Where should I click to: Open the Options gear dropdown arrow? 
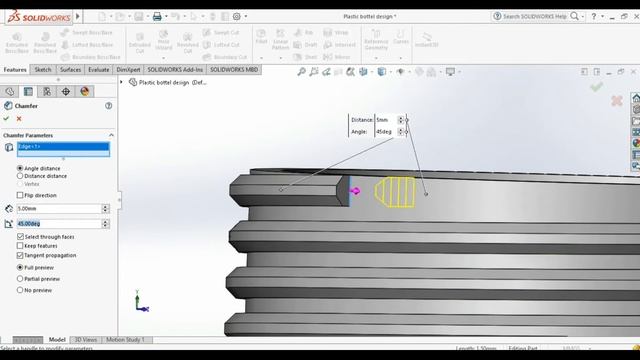[245, 17]
